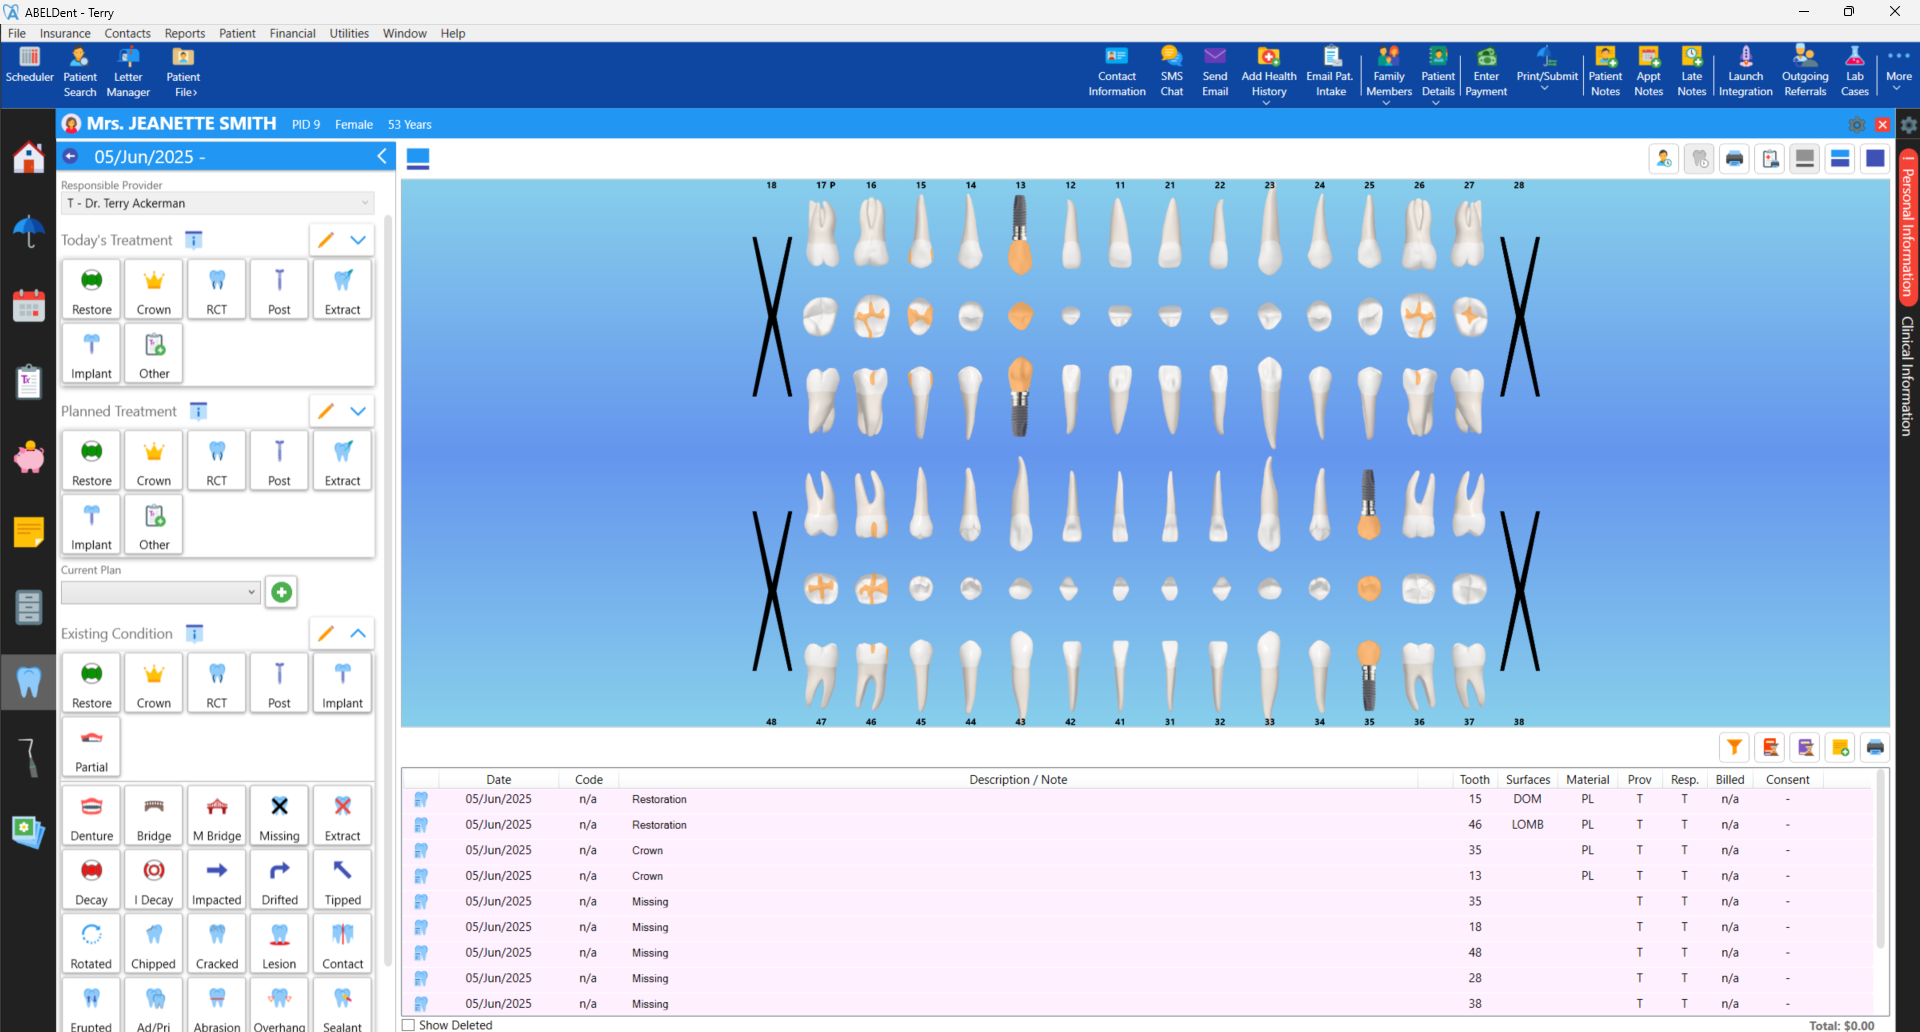Select the Implant tool under Planned Treatment
Viewport: 1920px width, 1032px height.
[x=91, y=523]
